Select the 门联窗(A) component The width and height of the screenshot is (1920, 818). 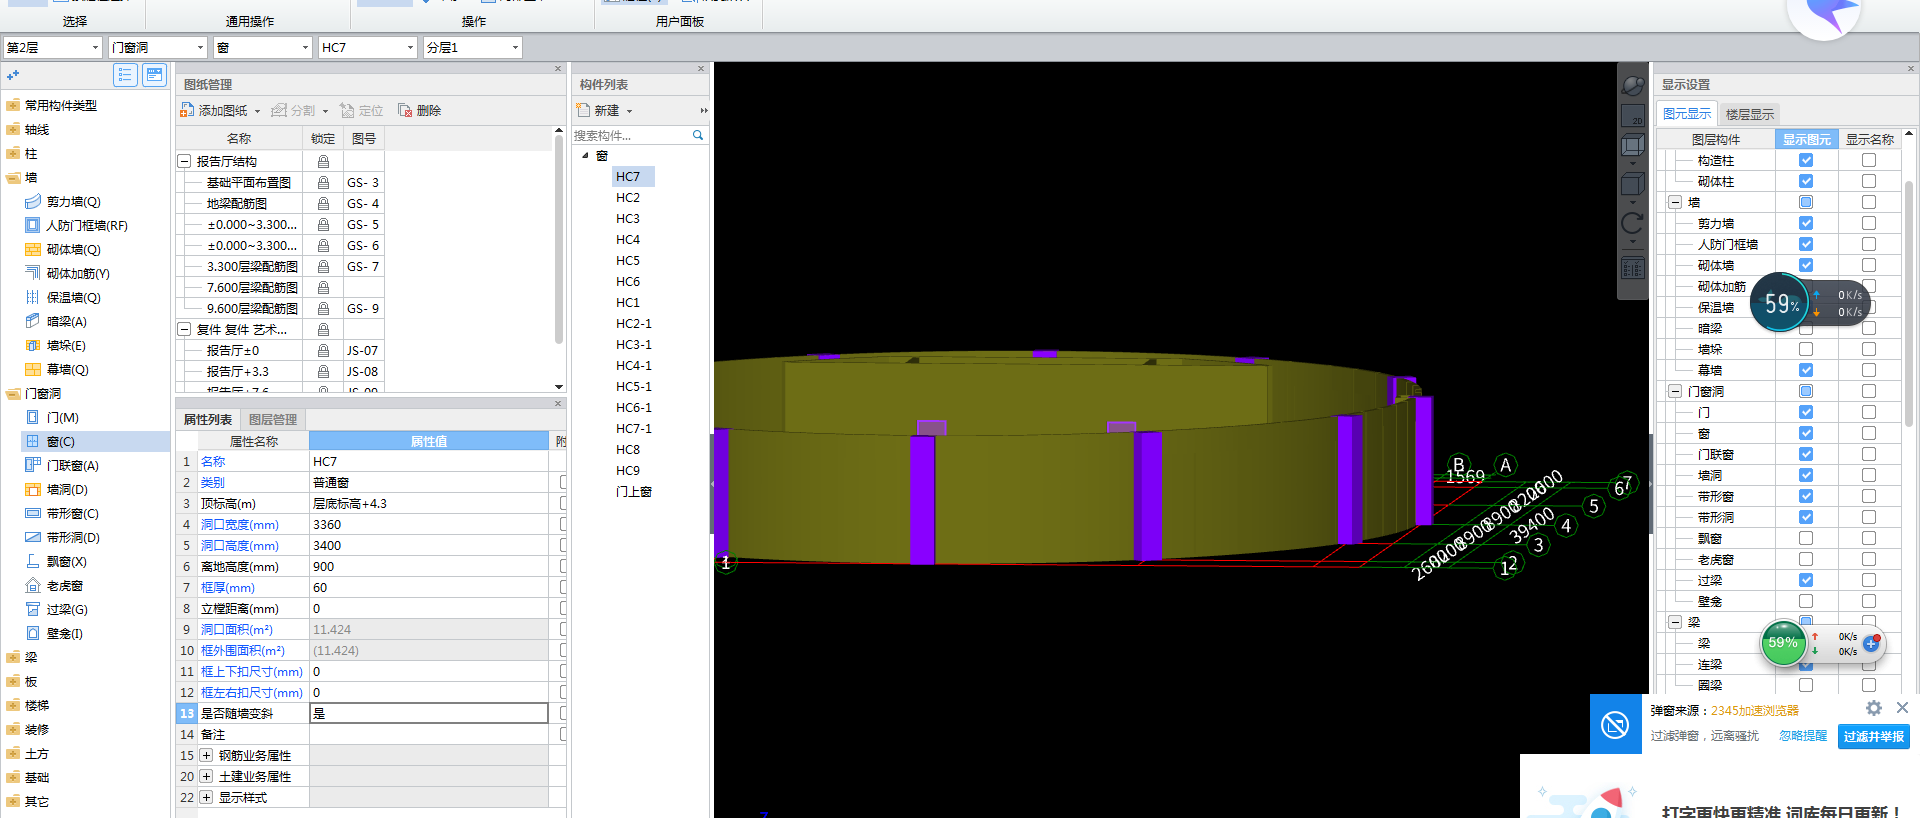72,465
